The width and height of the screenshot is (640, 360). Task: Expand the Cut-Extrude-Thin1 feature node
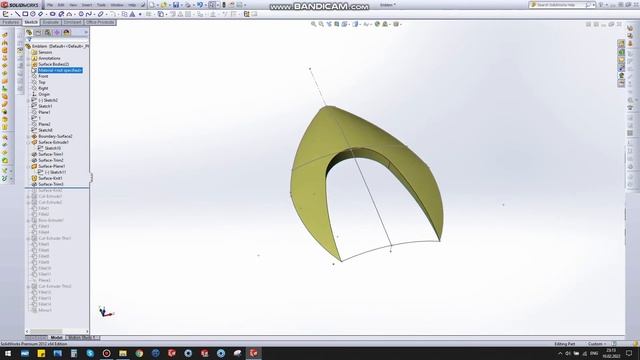point(28,238)
